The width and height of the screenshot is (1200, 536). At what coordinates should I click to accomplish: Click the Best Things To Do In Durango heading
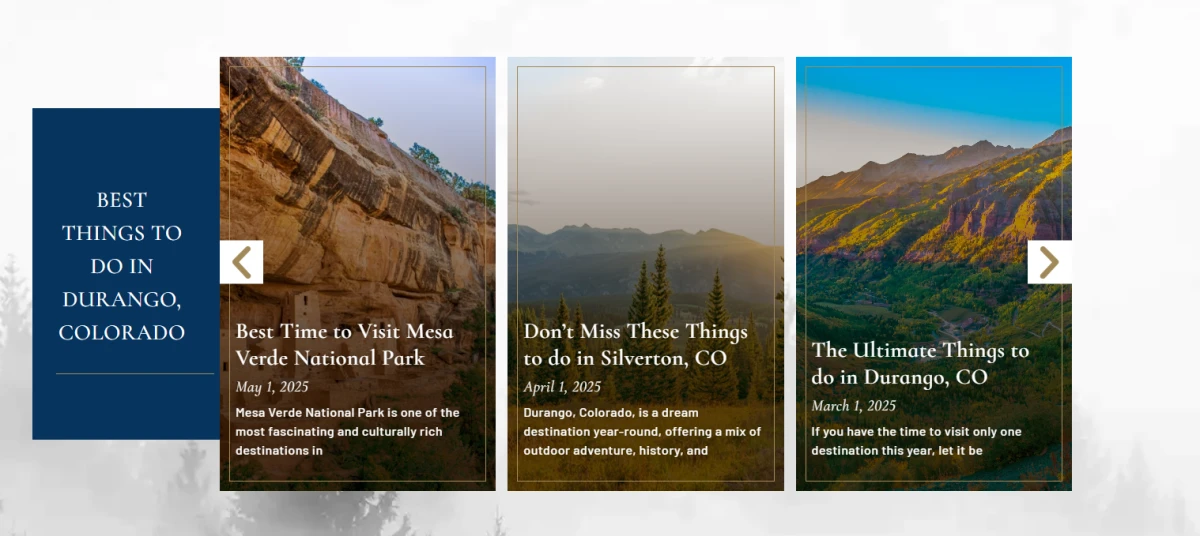pyautogui.click(x=122, y=266)
